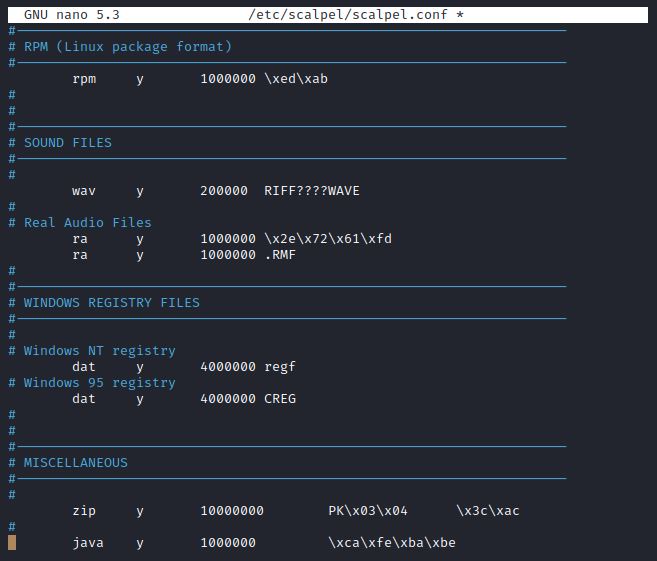Click the zip file type entry
657x561 pixels.
click(84, 511)
